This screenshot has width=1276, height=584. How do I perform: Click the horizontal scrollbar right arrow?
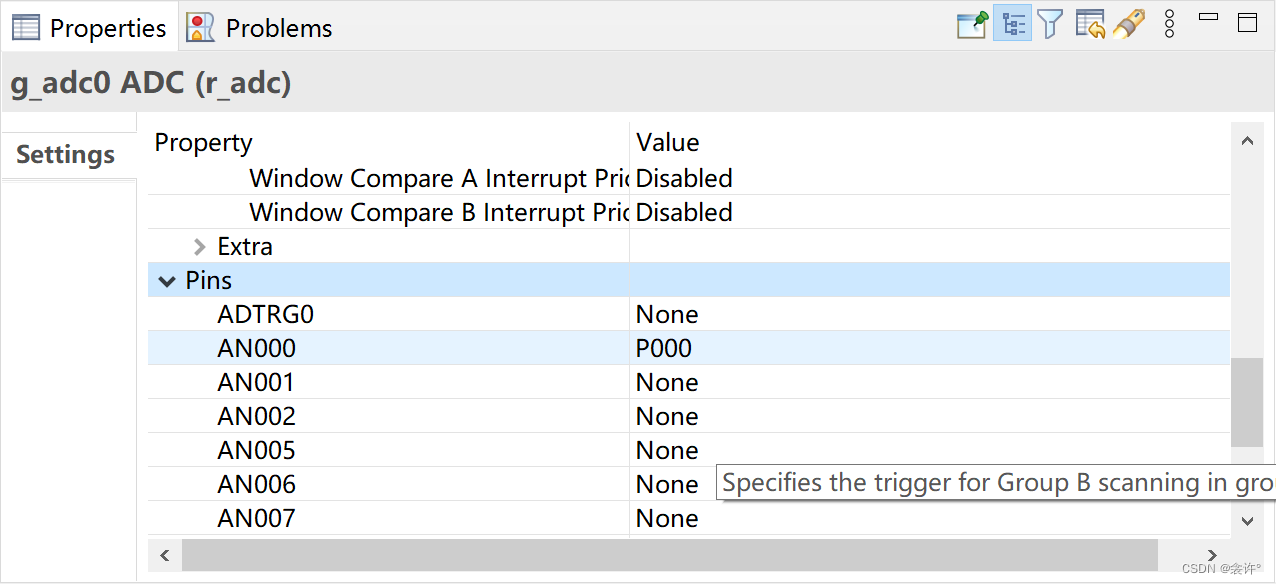click(x=1212, y=555)
